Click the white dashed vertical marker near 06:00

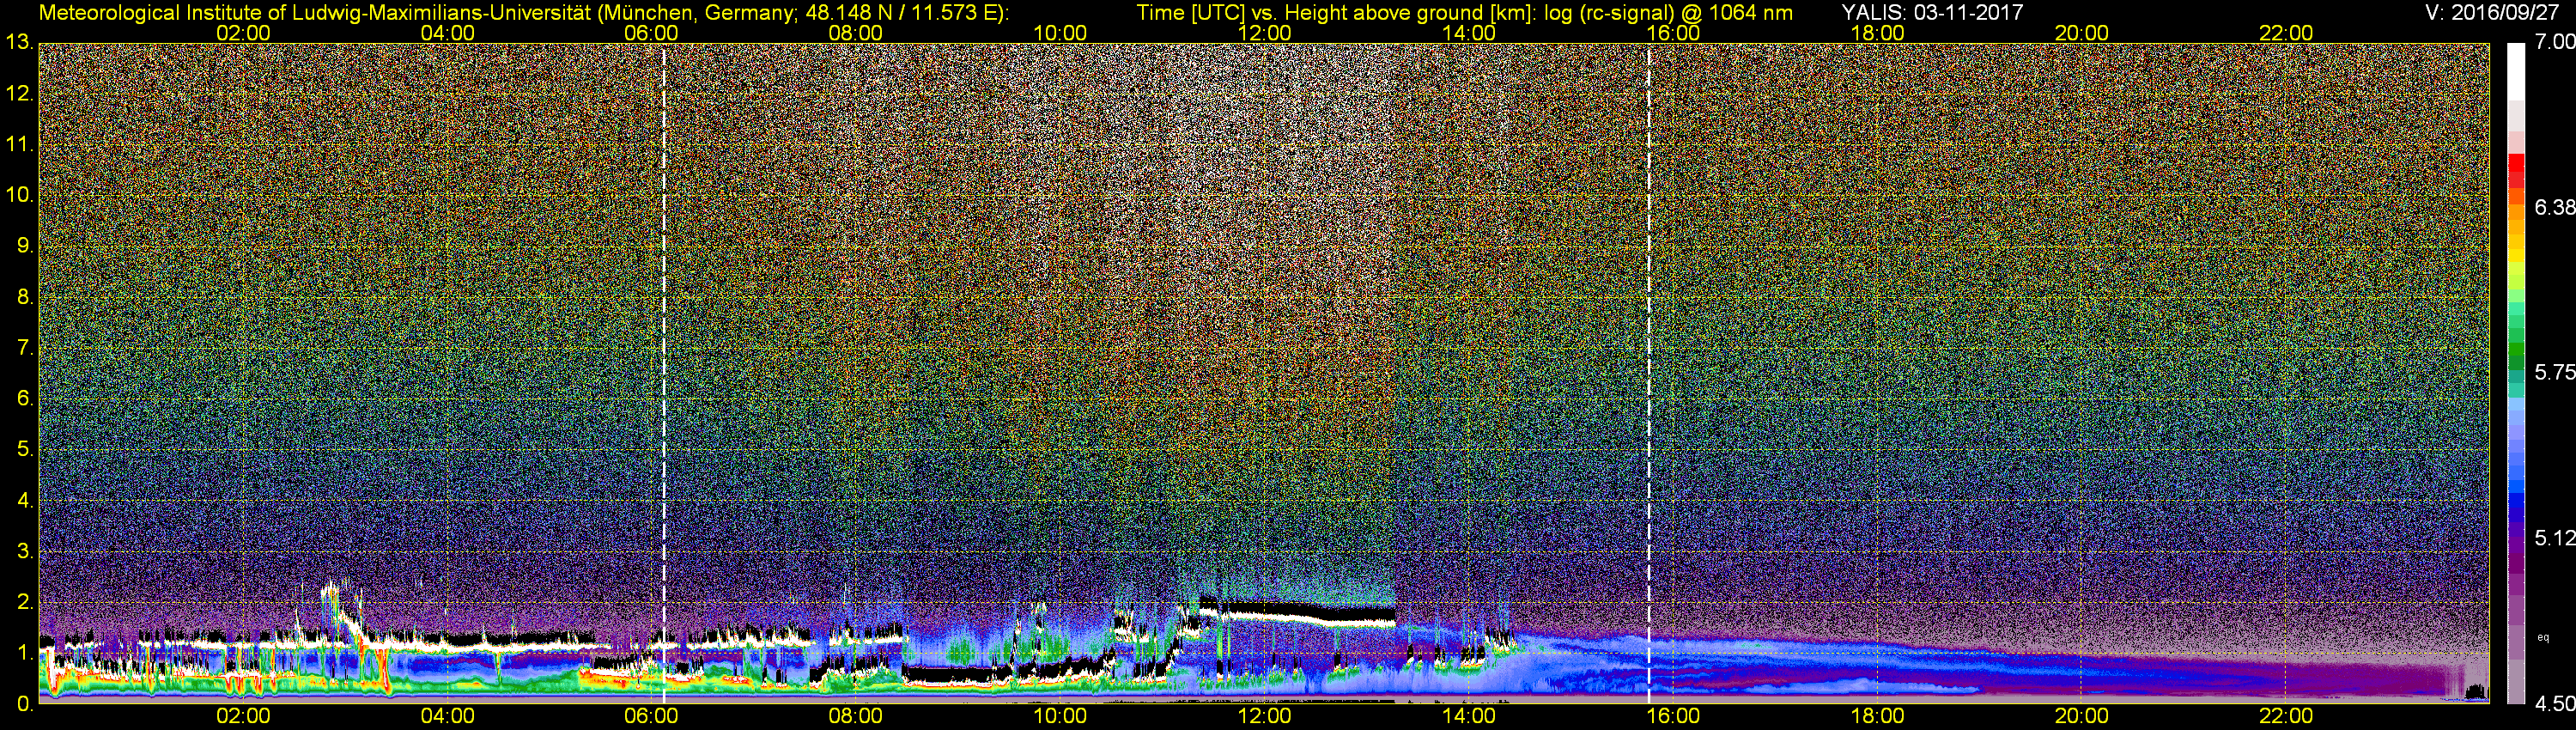coord(664,373)
